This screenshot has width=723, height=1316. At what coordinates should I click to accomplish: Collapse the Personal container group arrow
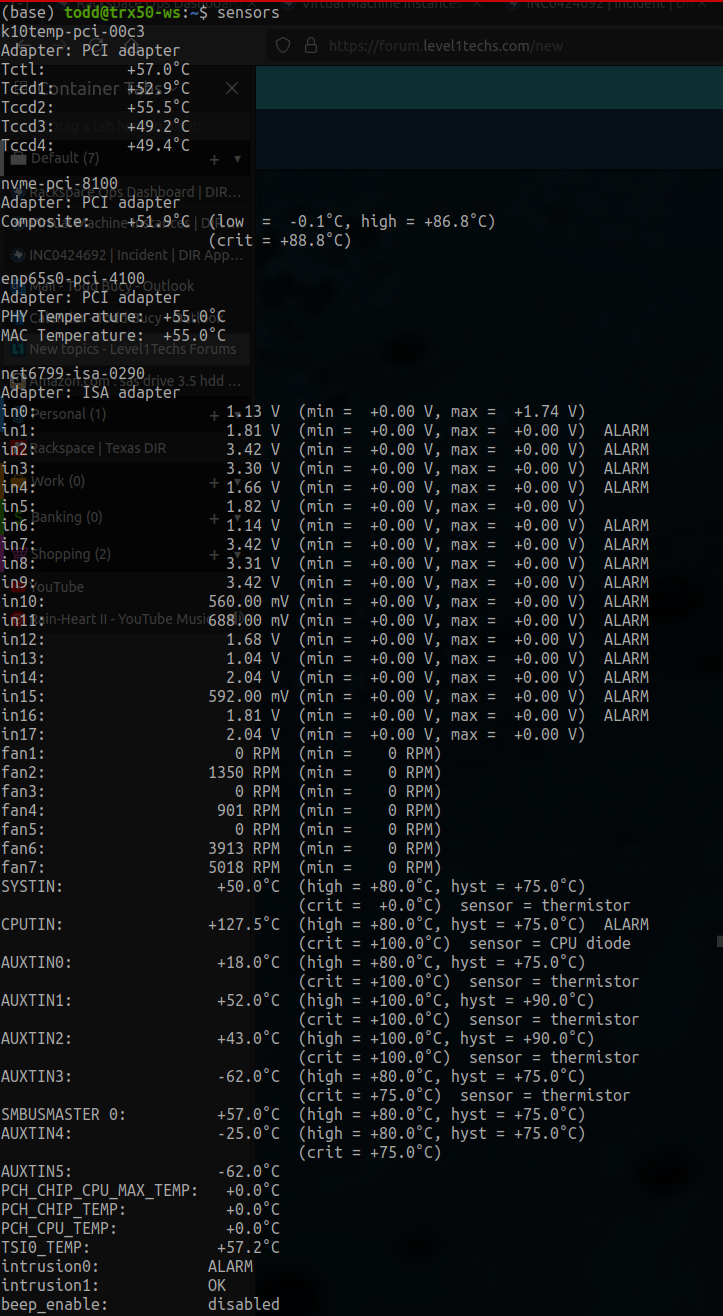pyautogui.click(x=237, y=415)
